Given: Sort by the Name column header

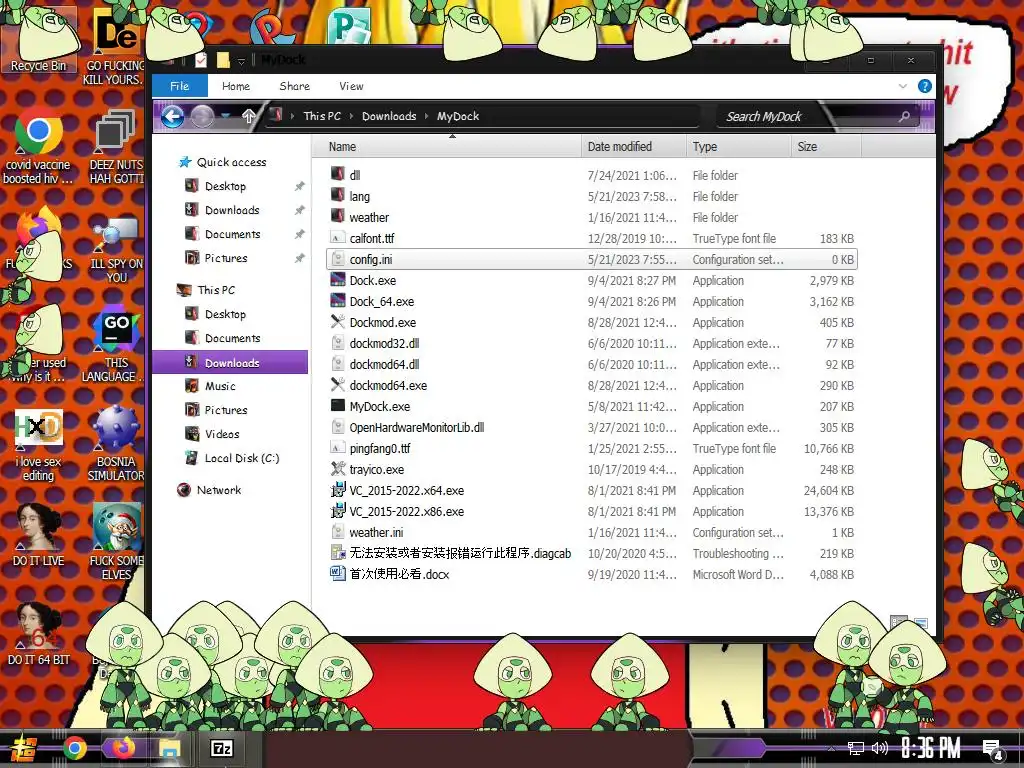Looking at the screenshot, I should (447, 147).
